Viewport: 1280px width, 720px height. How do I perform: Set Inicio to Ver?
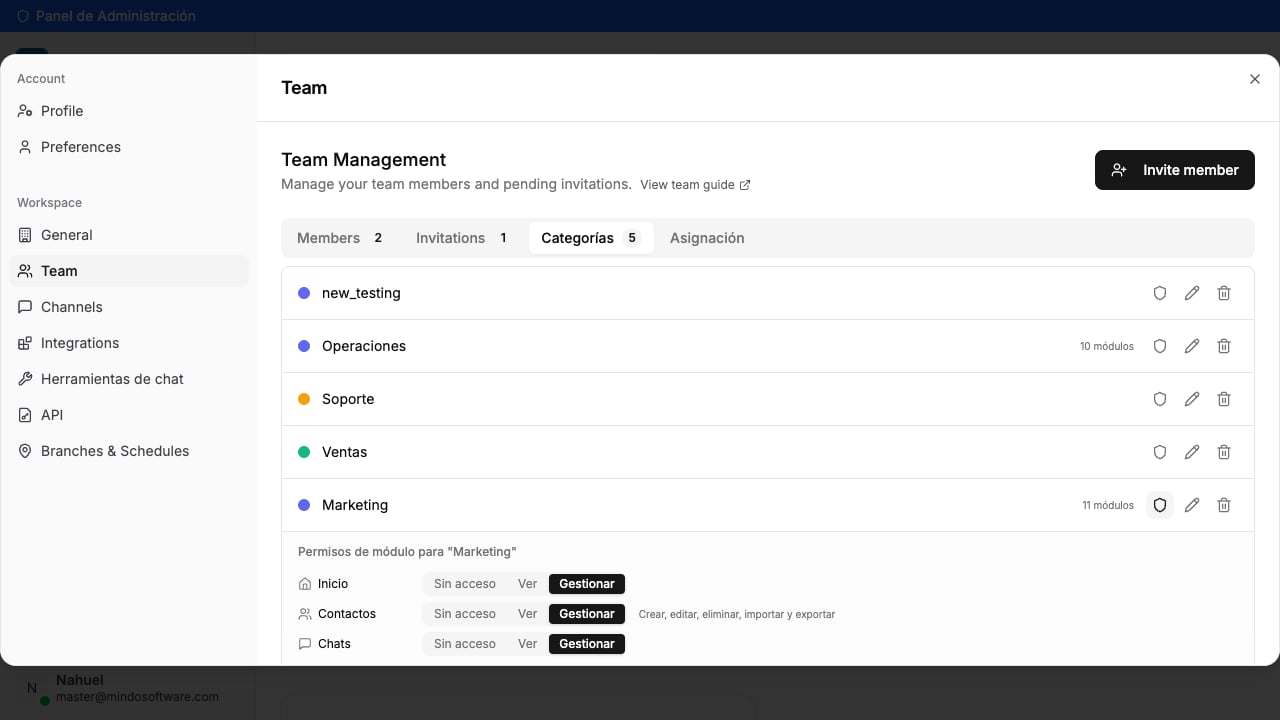[x=527, y=584]
